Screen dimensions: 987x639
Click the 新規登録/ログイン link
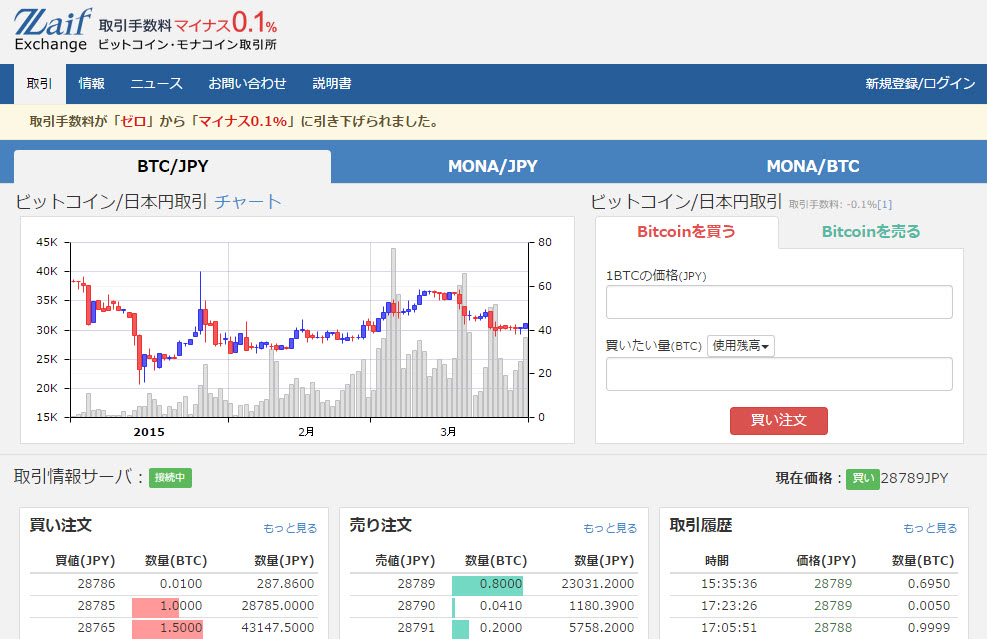coord(920,84)
